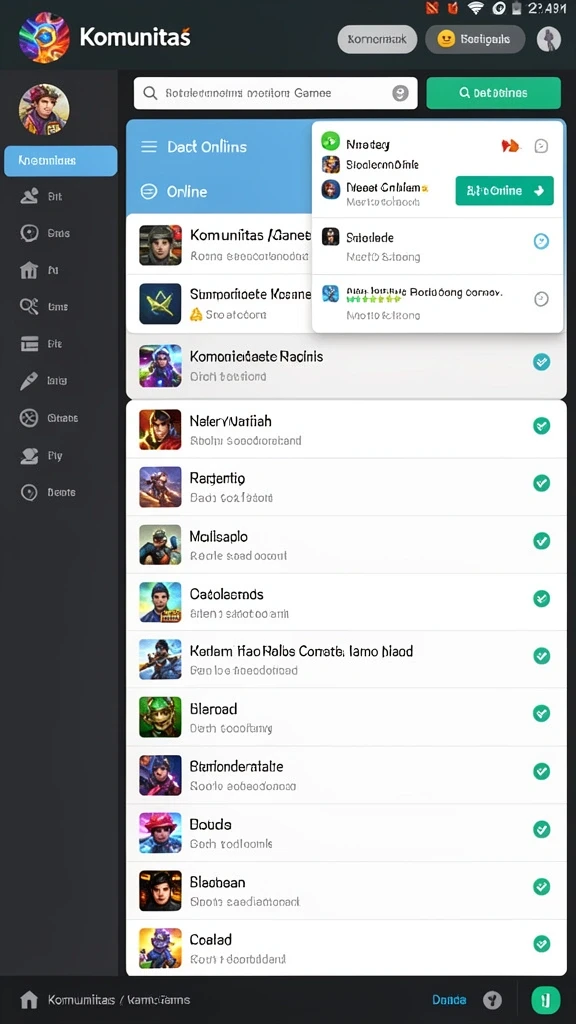The width and height of the screenshot is (576, 1024).
Task: Toggle the circle option on Nnadeg popup row
Action: point(541,146)
